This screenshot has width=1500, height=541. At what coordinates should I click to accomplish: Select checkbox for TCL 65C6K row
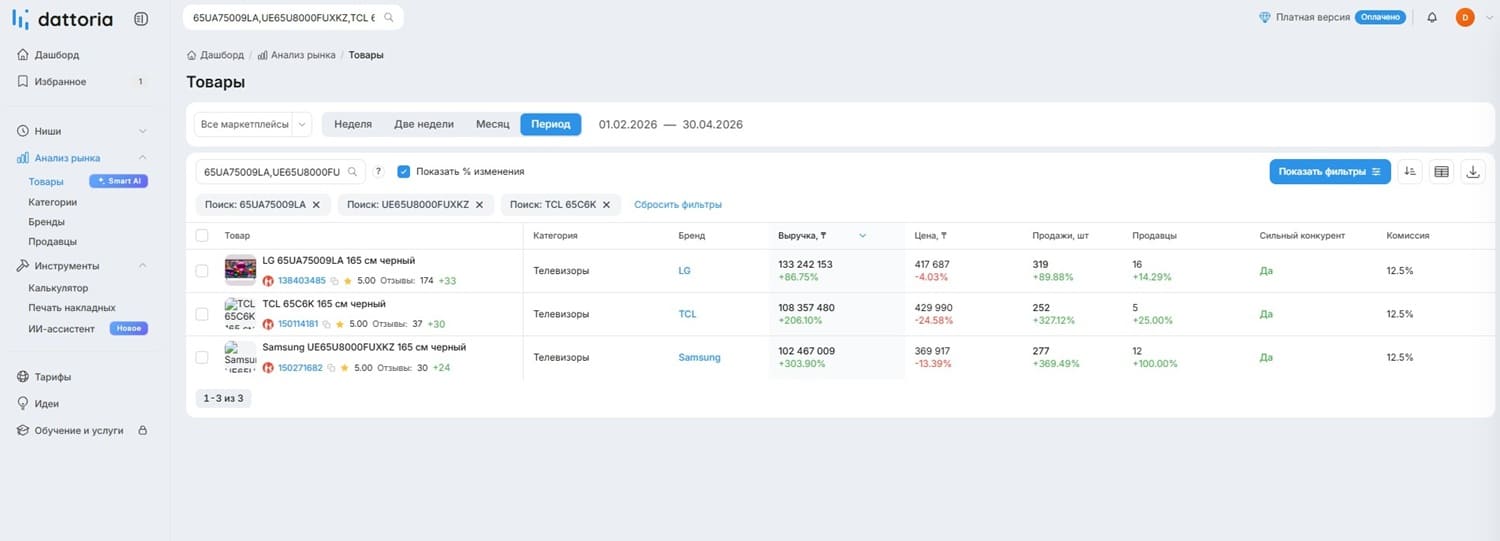tap(202, 314)
